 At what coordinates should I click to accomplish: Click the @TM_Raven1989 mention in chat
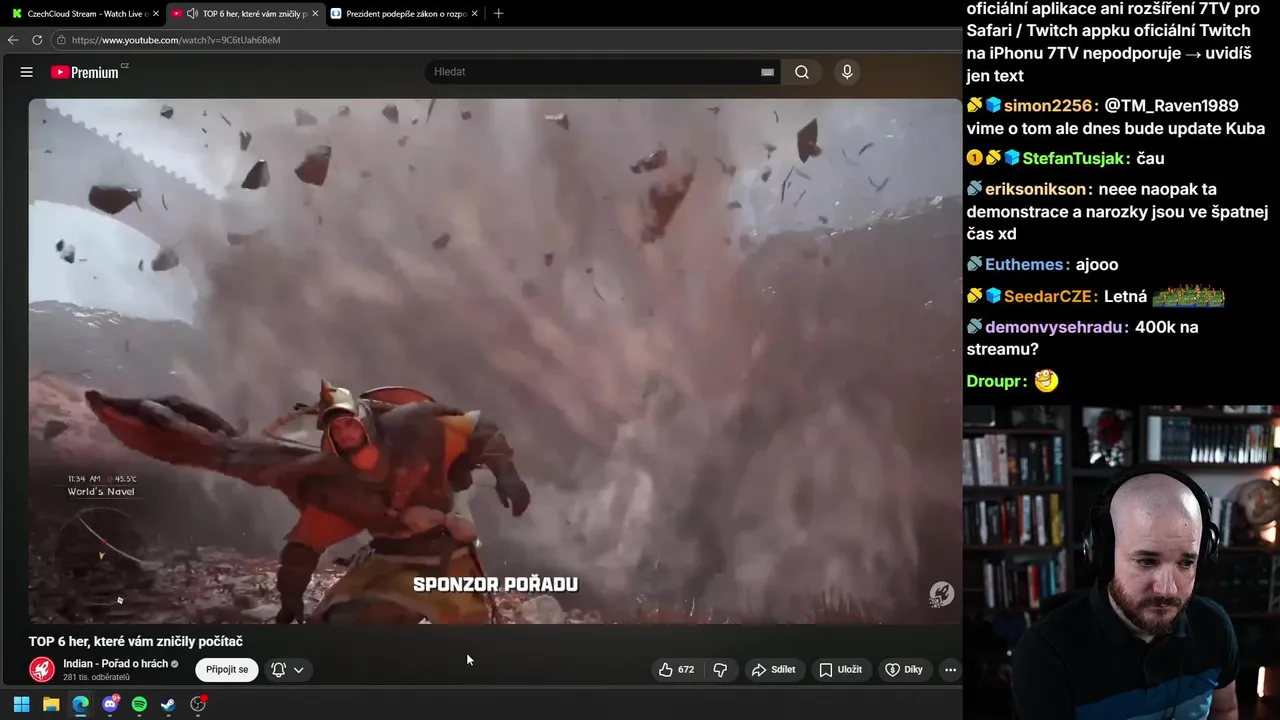[x=1172, y=106]
